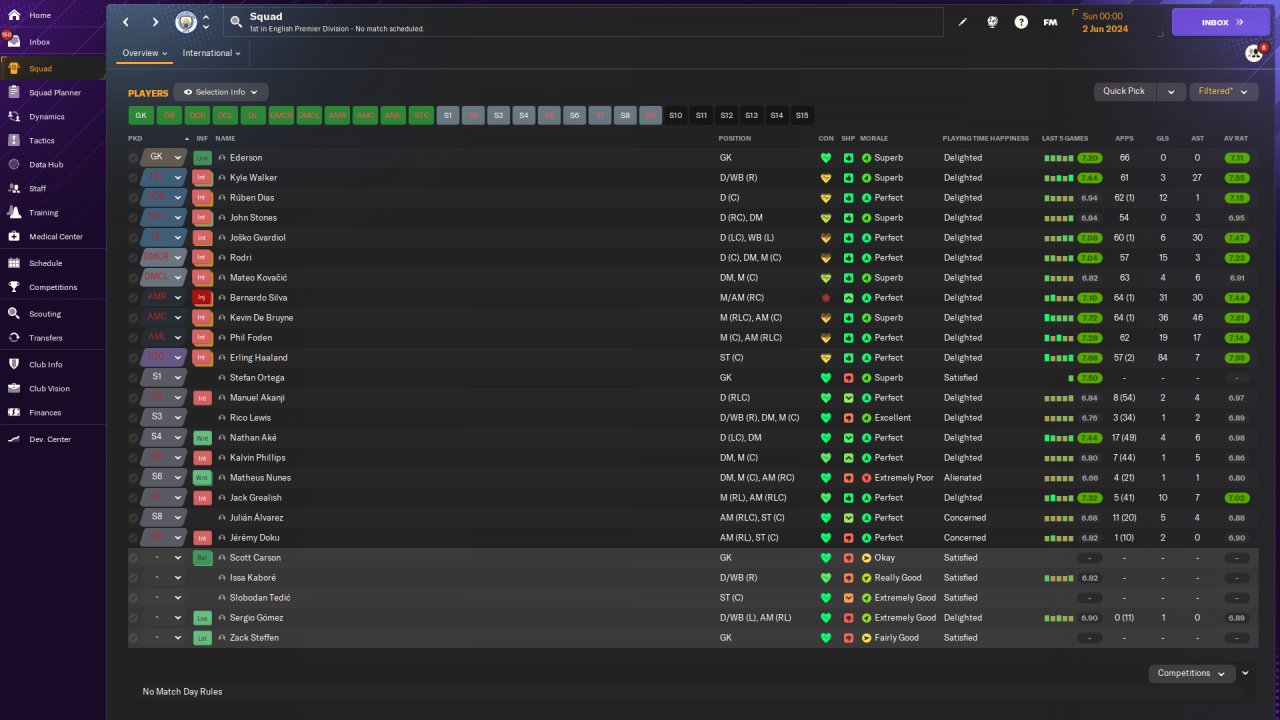Click the Quick Pick button
Screen dimensions: 1280x720
pyautogui.click(x=1124, y=91)
